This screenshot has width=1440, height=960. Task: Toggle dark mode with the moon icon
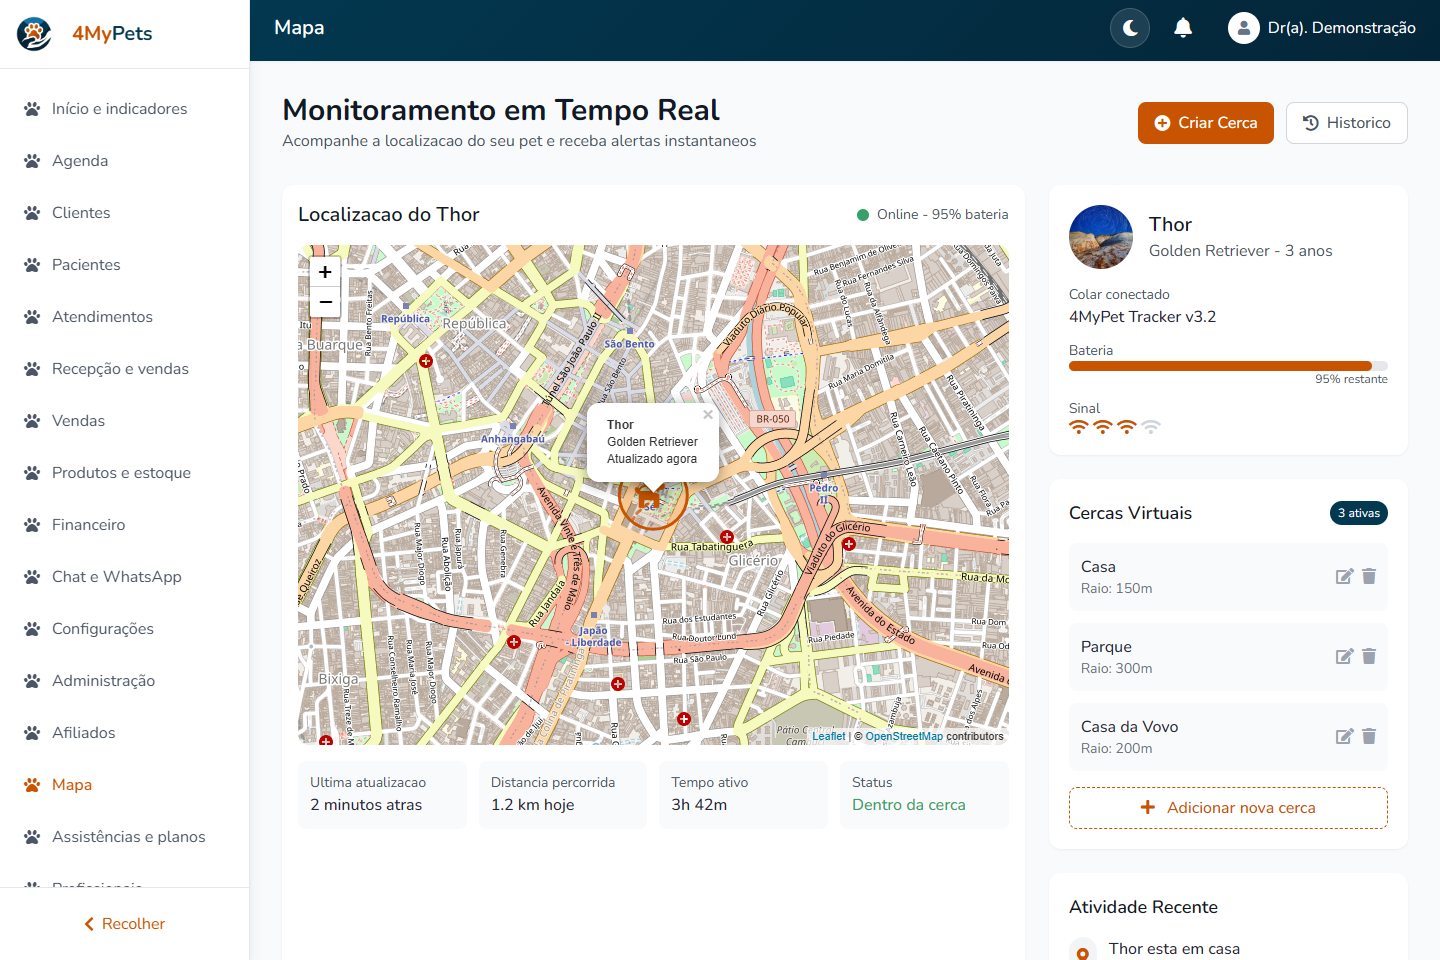click(x=1130, y=28)
